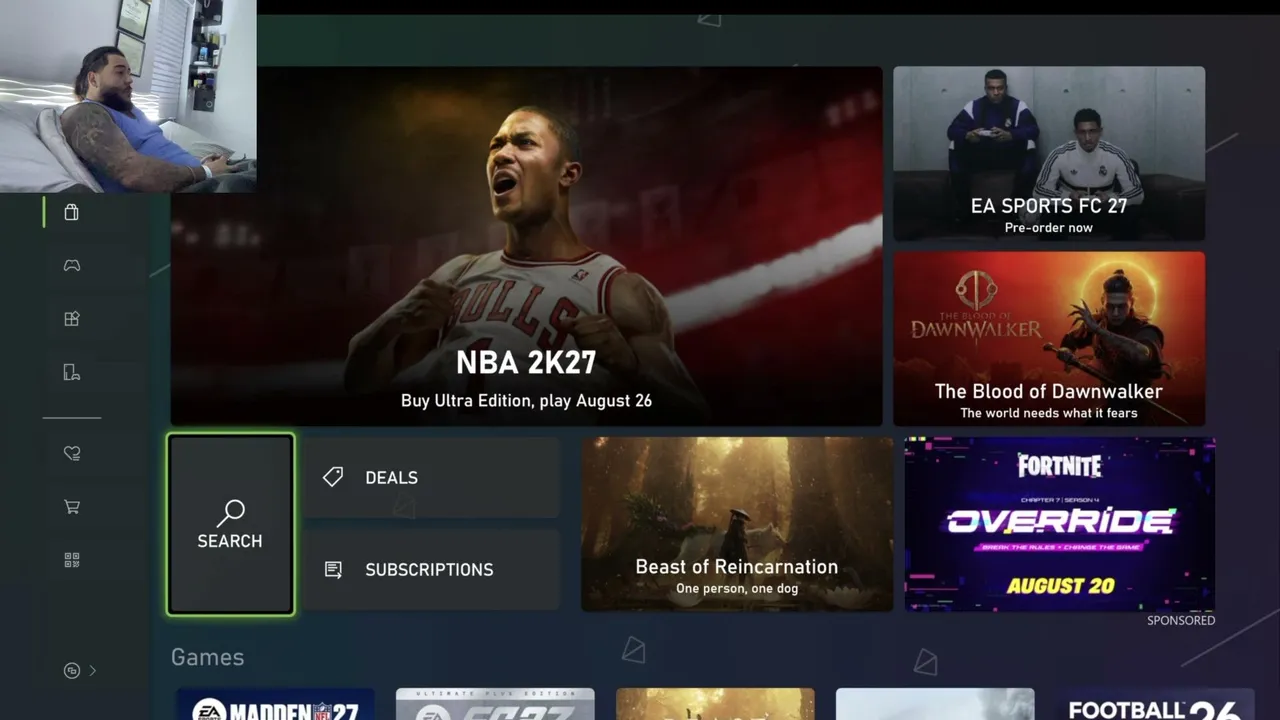
Task: Open the Madden NFL 27 game card
Action: [275, 704]
